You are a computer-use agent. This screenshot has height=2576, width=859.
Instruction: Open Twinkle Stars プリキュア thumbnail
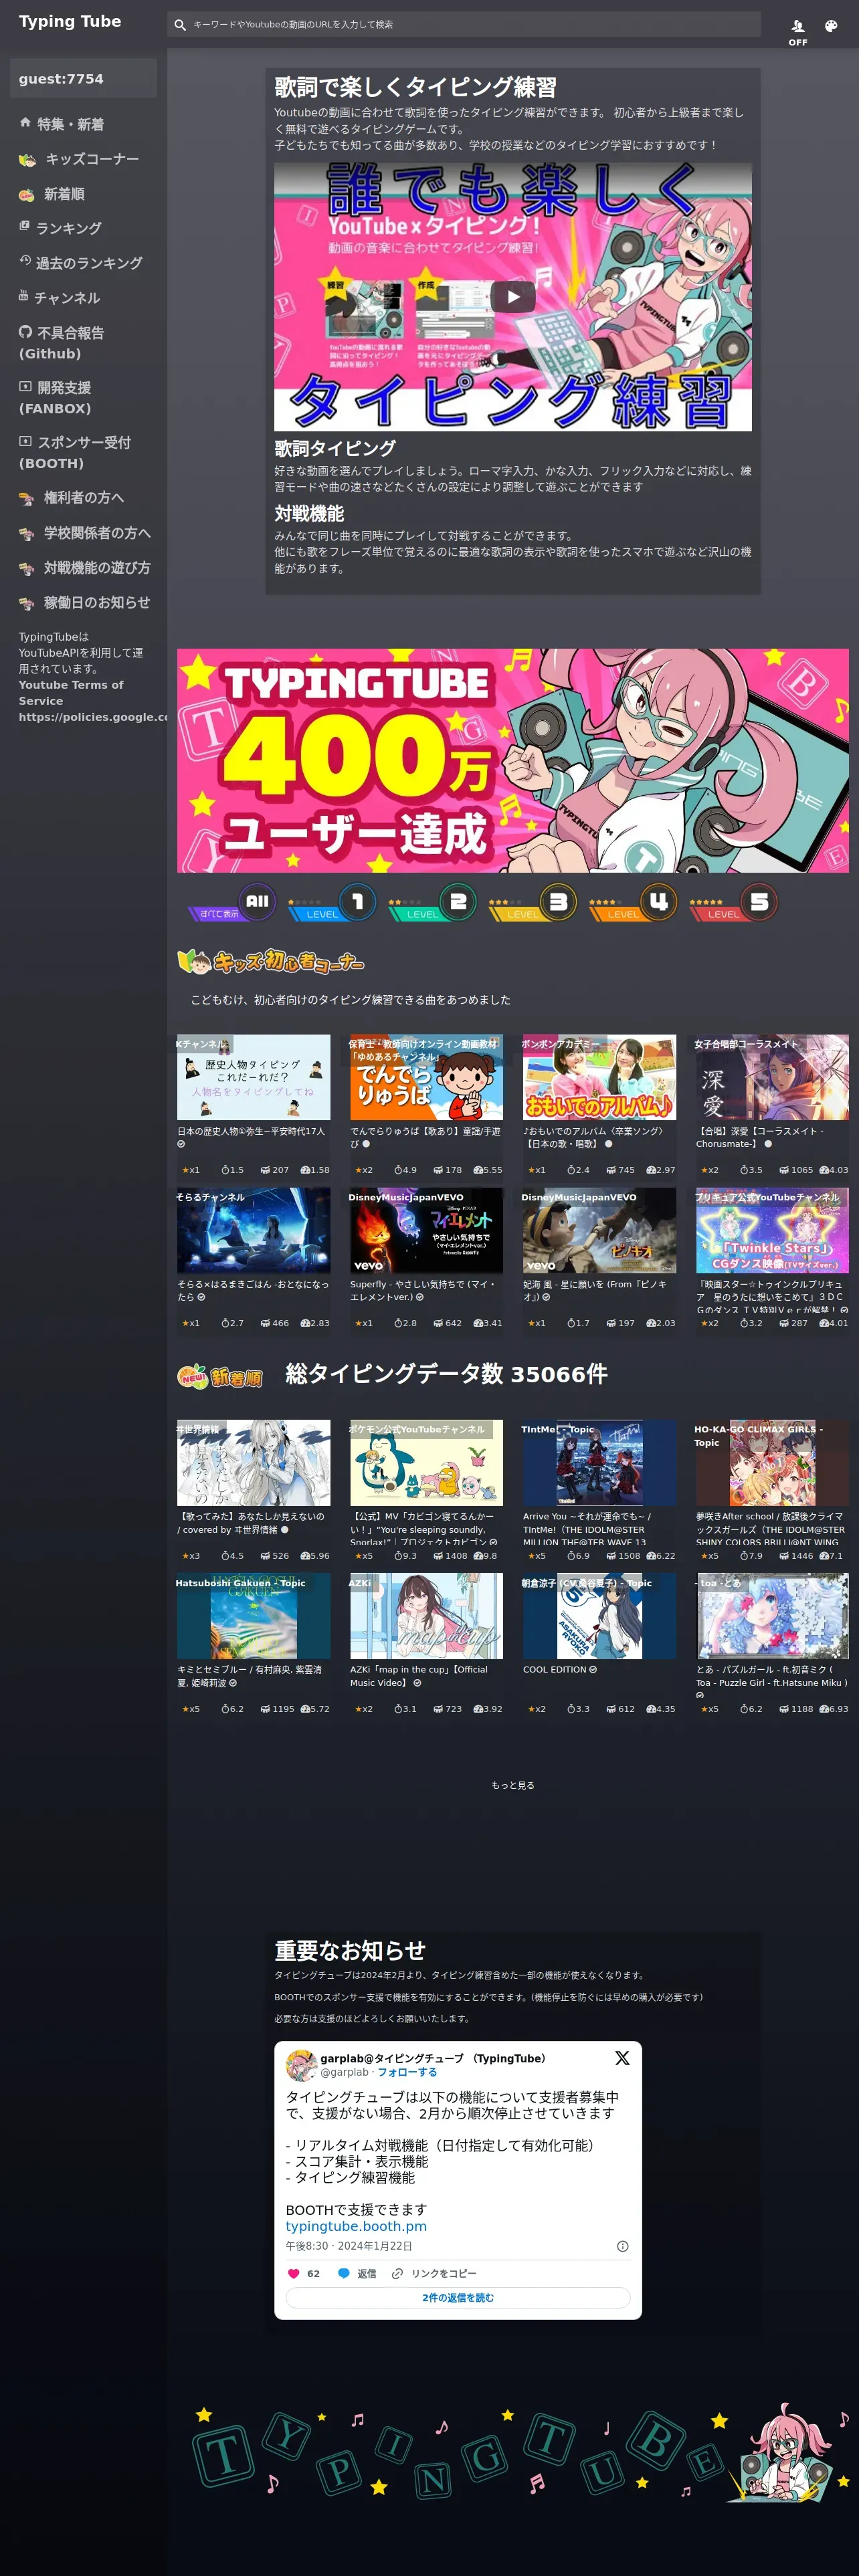pos(772,1230)
